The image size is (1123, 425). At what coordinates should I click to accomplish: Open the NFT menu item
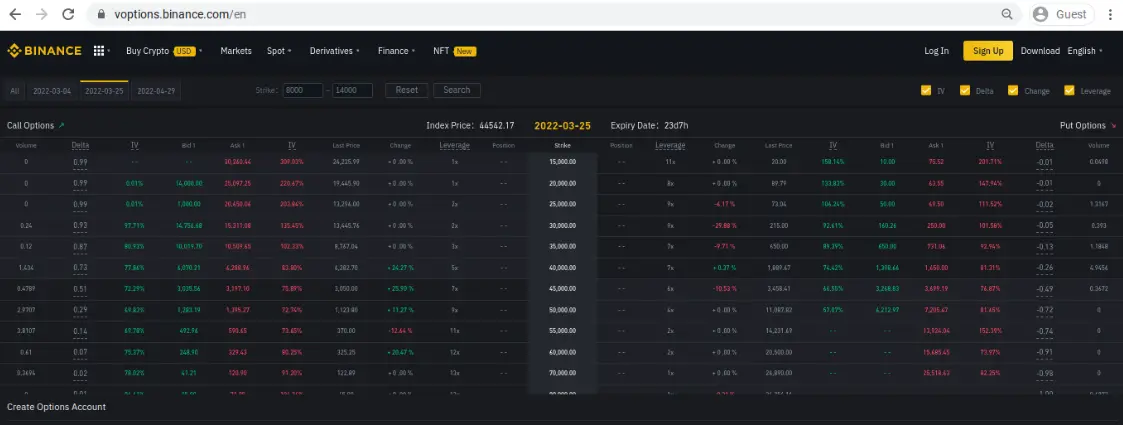[455, 51]
